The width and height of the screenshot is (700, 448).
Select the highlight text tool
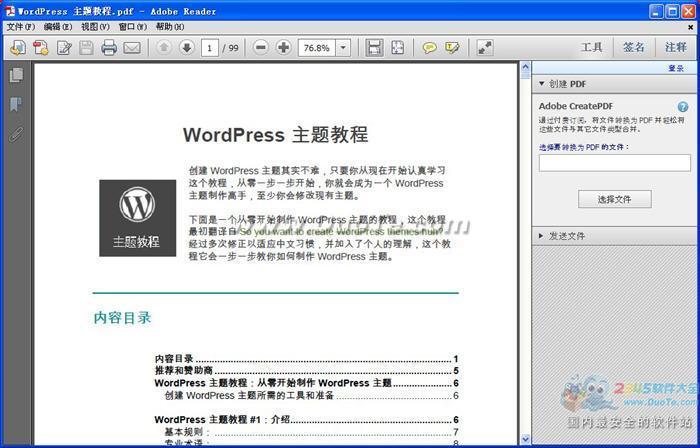(x=452, y=47)
